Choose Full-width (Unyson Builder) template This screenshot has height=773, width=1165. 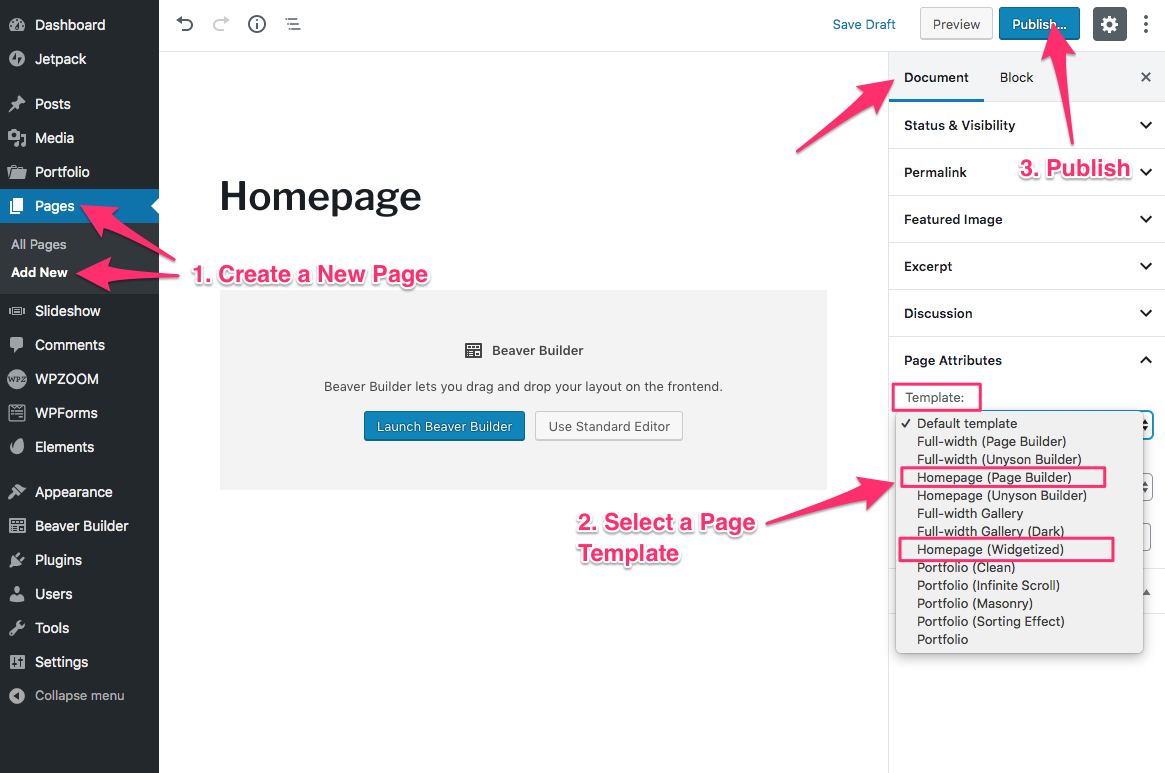pos(1019,459)
